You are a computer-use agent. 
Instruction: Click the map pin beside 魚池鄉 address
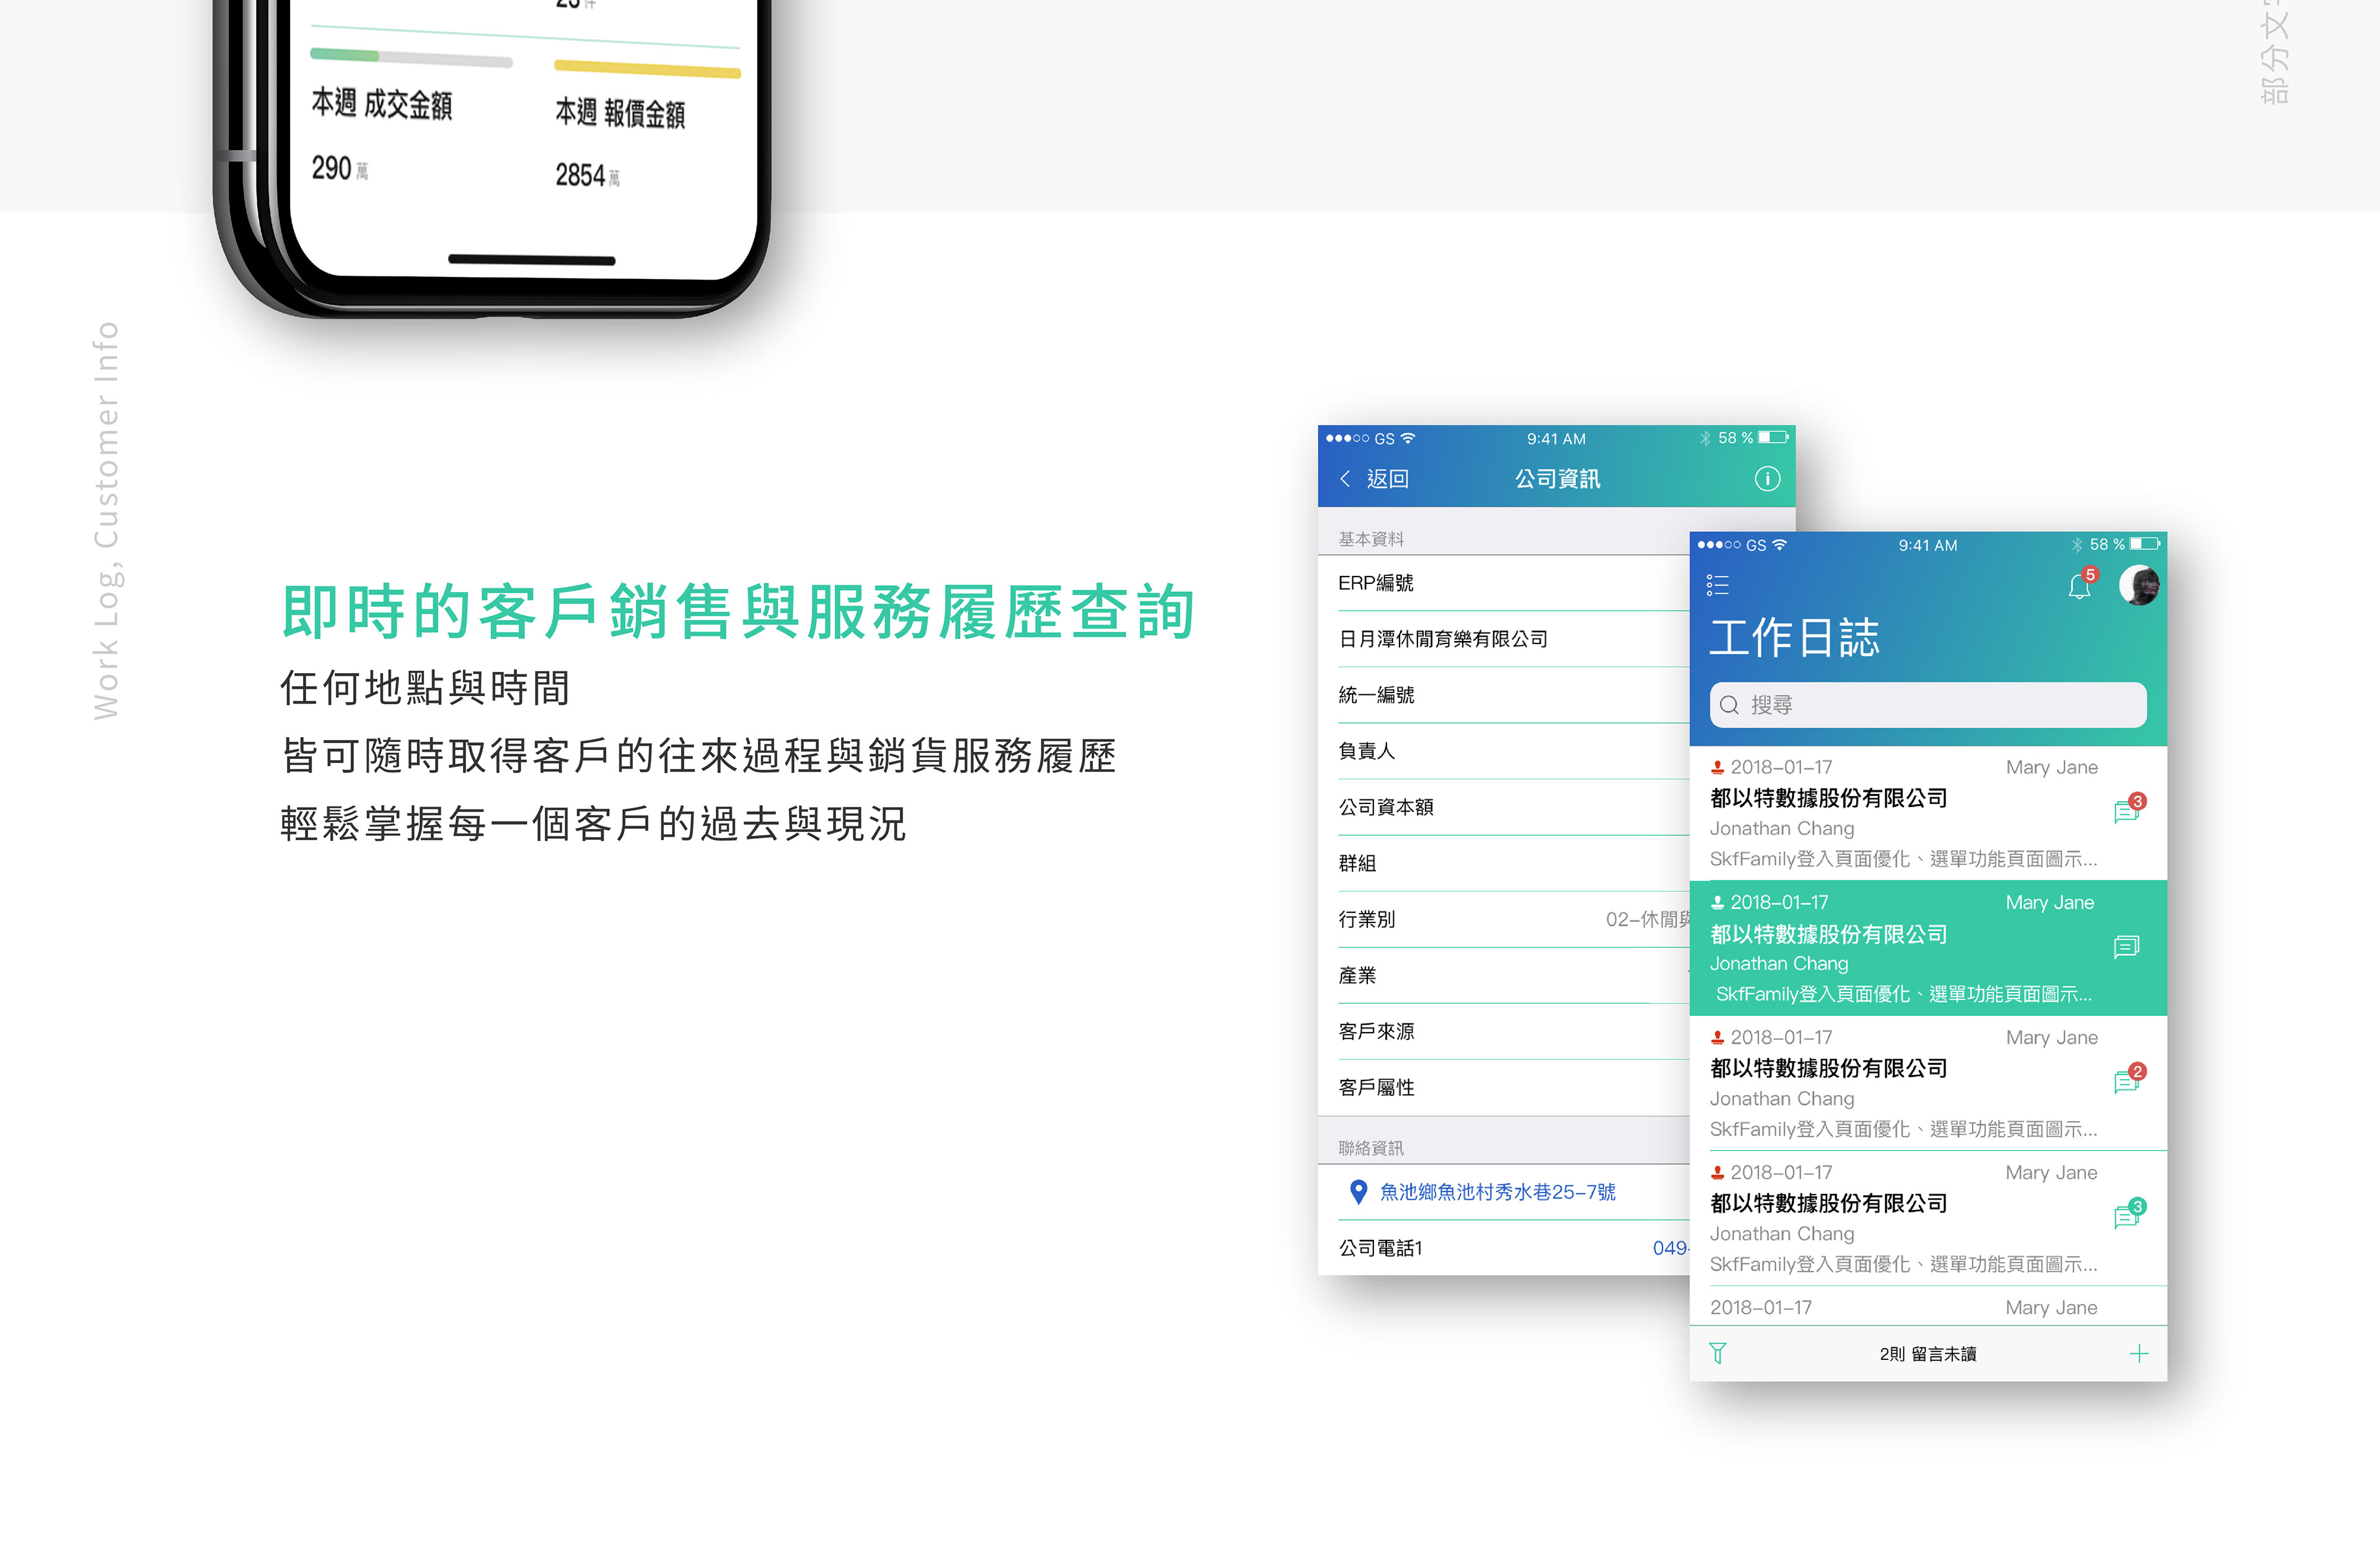tap(1358, 1192)
